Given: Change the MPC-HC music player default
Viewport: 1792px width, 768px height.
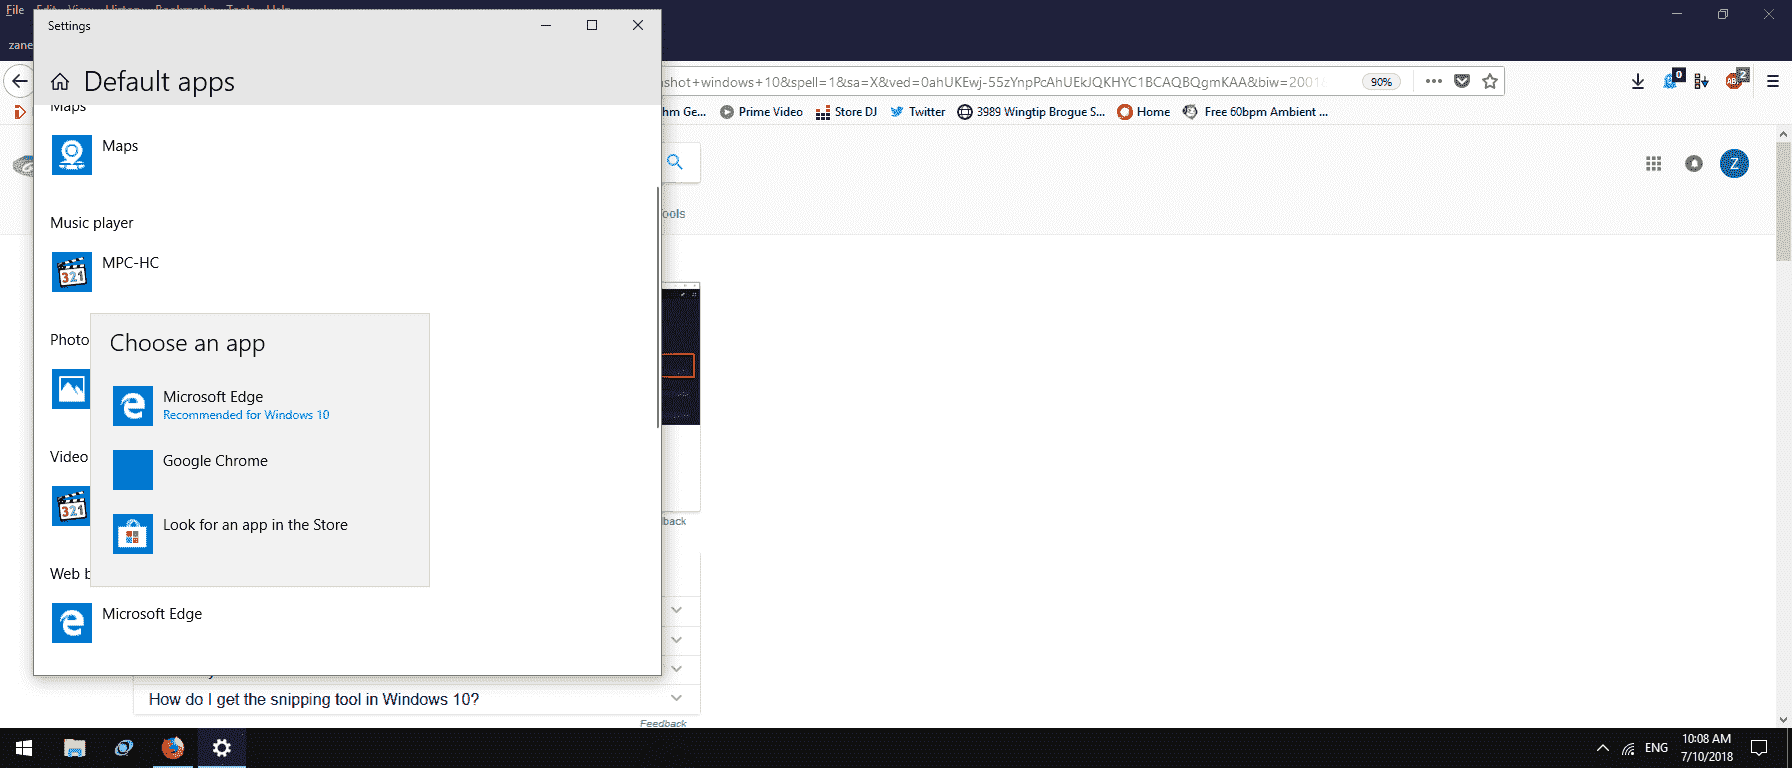Looking at the screenshot, I should 105,272.
